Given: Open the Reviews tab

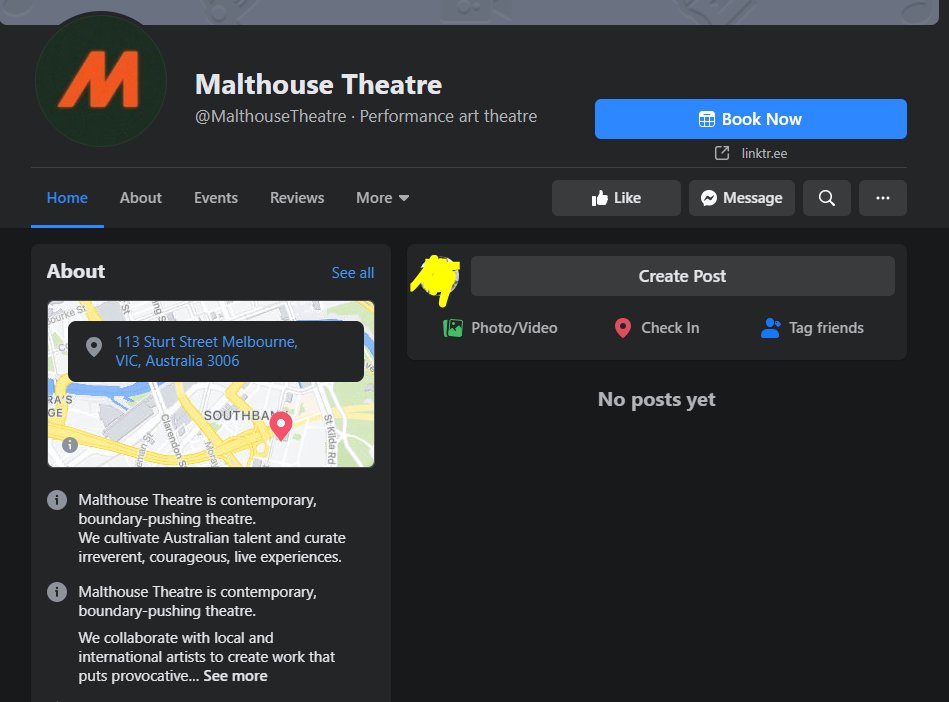Looking at the screenshot, I should click(296, 198).
